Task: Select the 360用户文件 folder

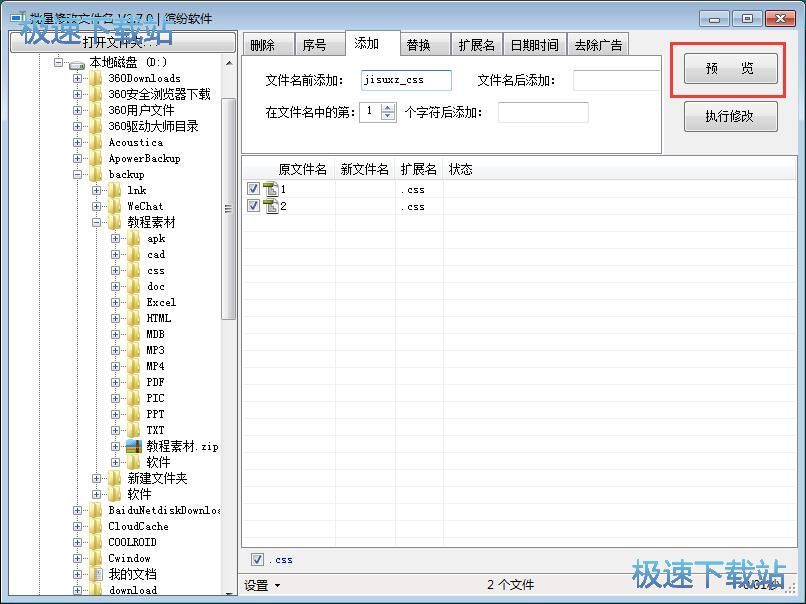Action: [x=141, y=111]
